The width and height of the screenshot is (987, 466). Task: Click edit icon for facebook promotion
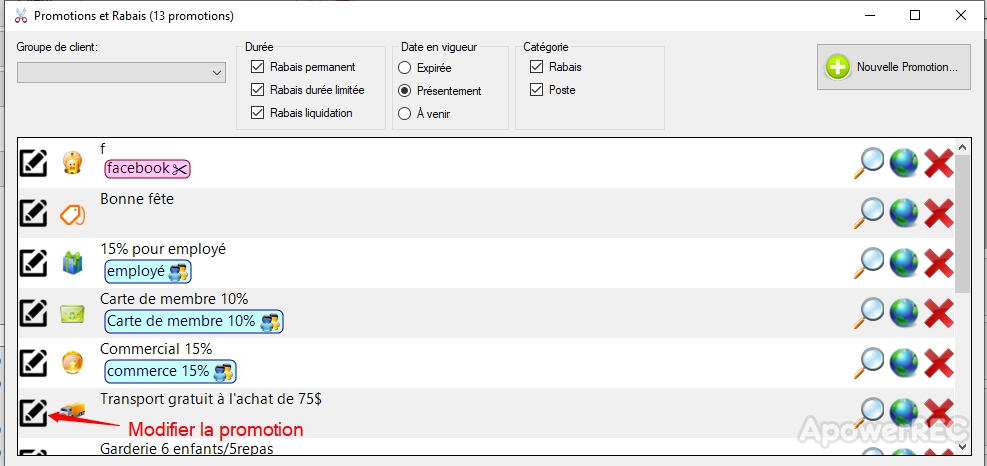tap(33, 162)
